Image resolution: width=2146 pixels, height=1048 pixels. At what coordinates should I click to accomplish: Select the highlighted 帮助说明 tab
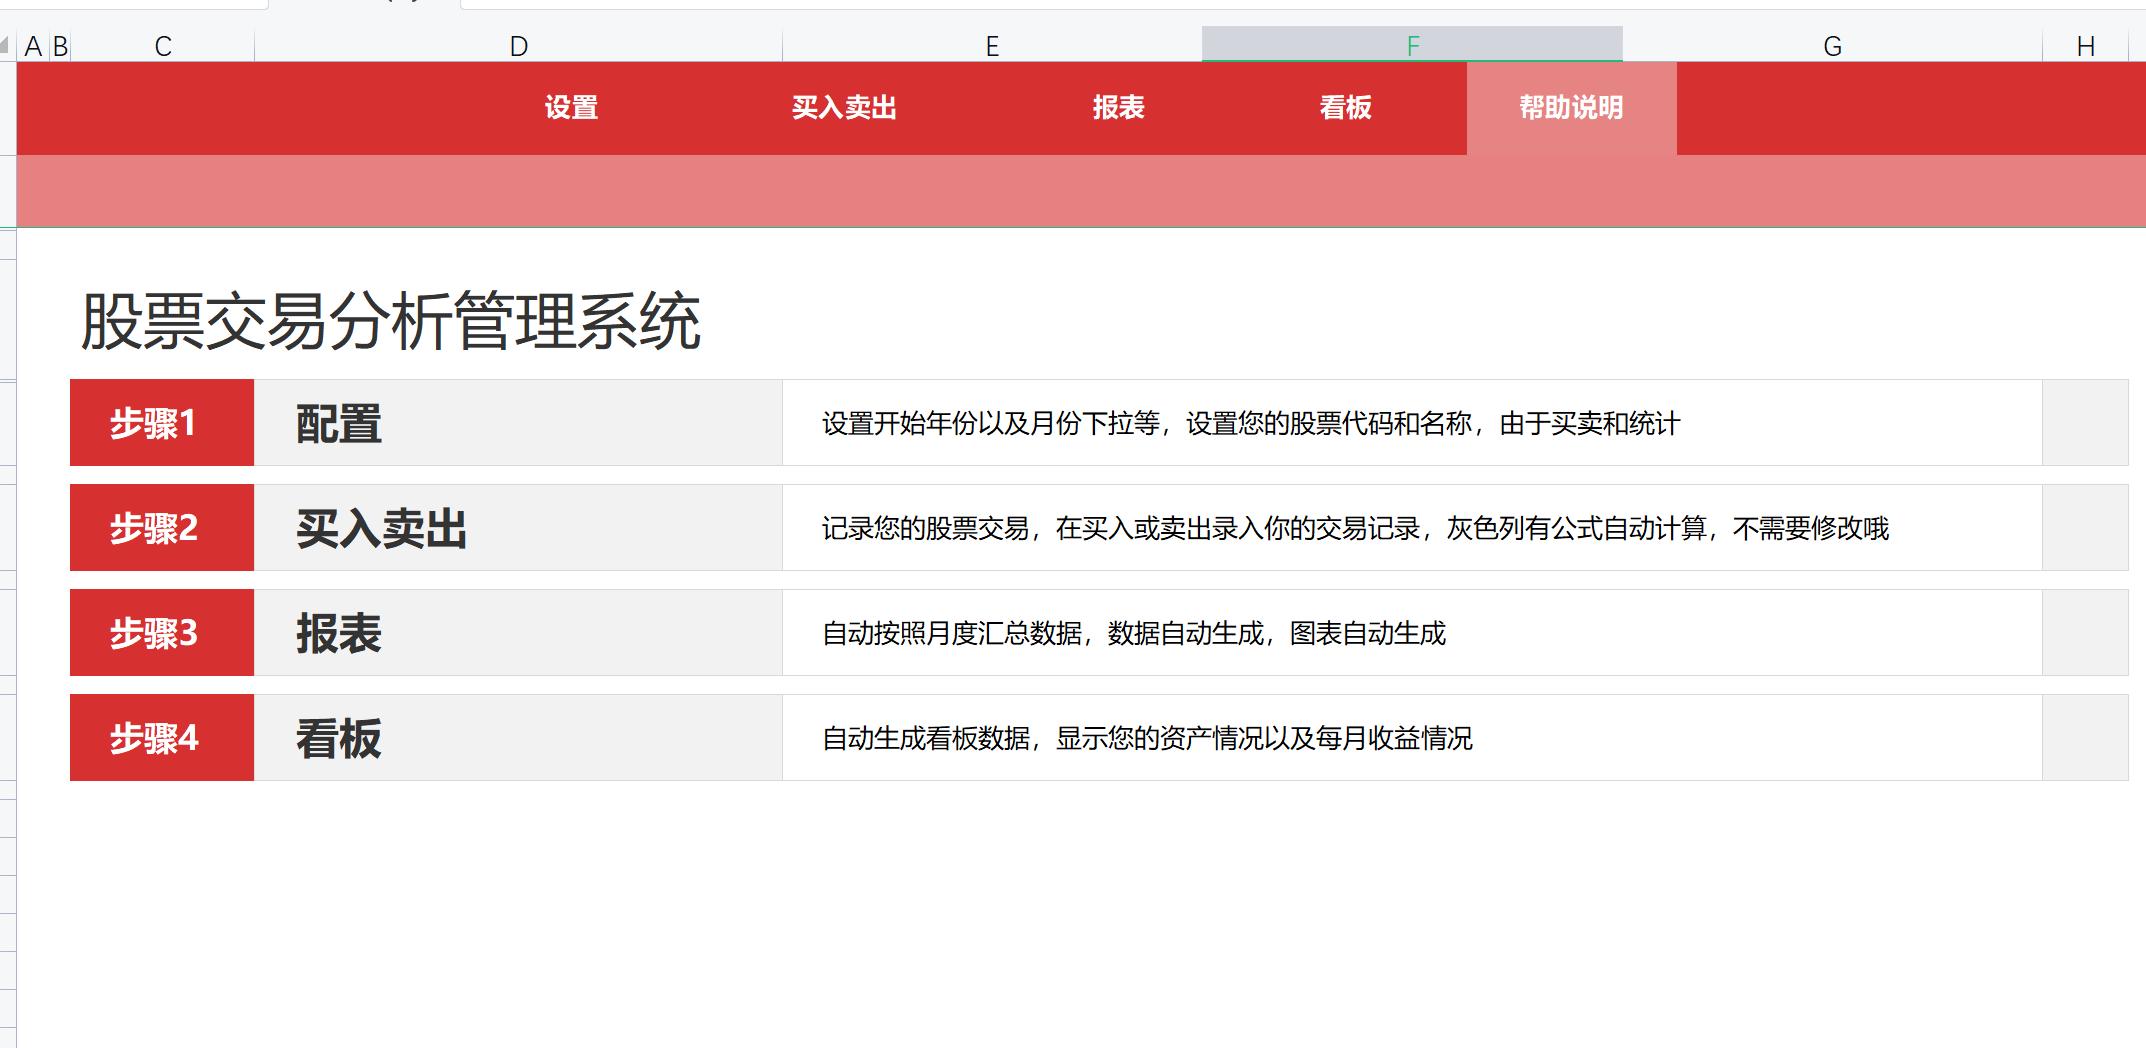tap(1570, 107)
